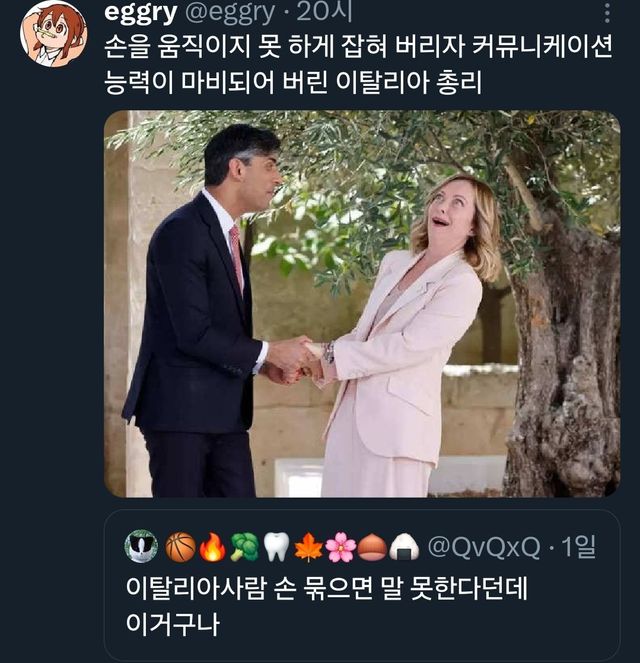Click the fire emoji in quoted name
The height and width of the screenshot is (663, 640).
(x=212, y=547)
